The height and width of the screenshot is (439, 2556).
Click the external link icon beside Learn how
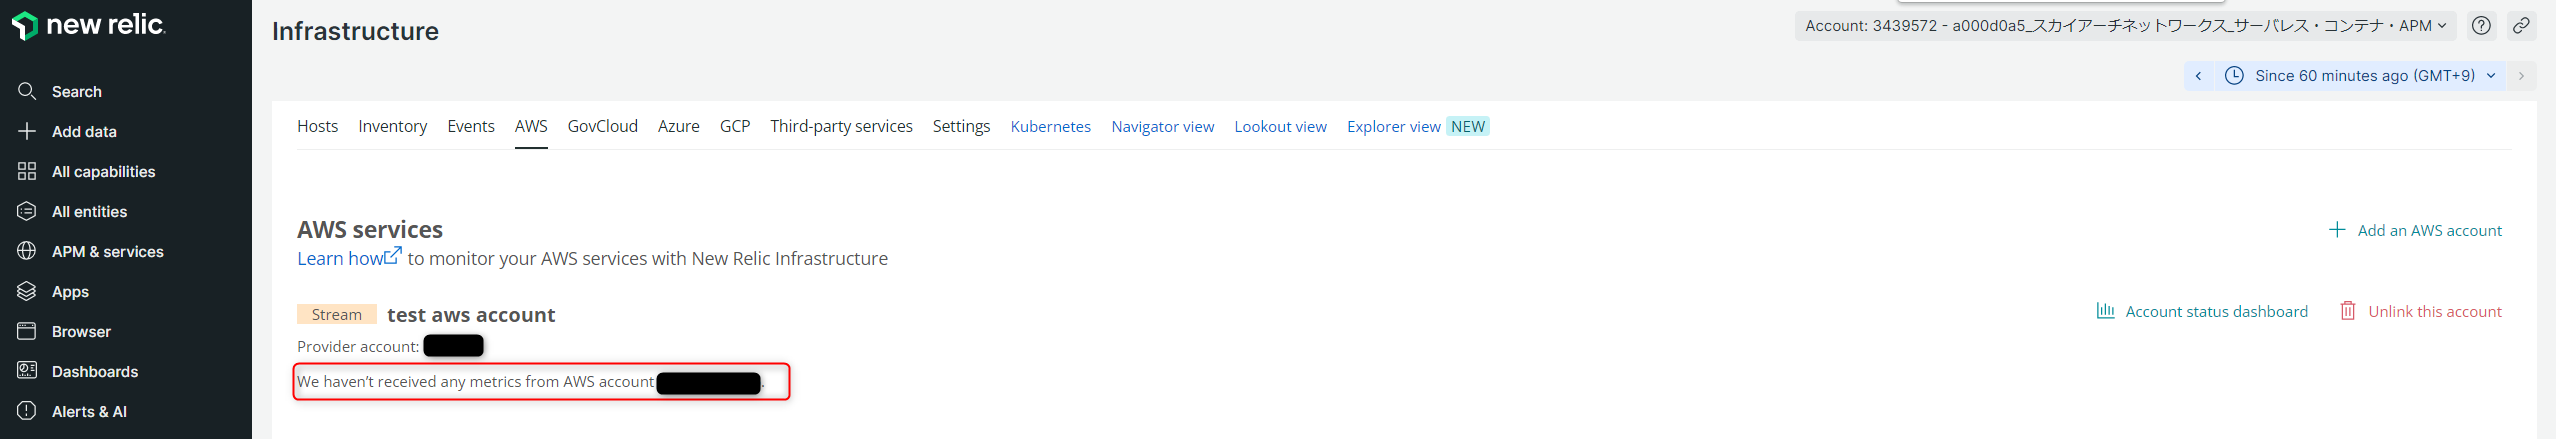click(393, 256)
